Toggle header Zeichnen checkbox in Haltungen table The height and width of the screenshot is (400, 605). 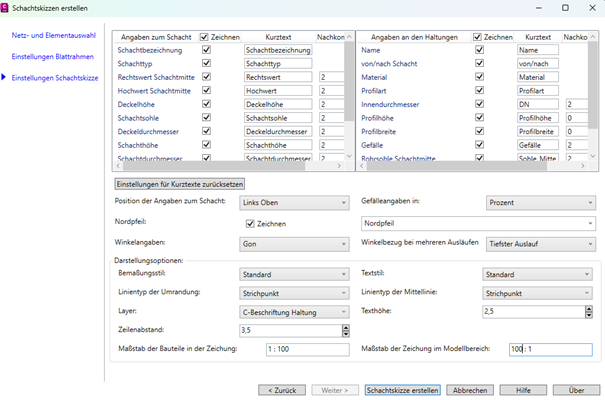(x=477, y=36)
